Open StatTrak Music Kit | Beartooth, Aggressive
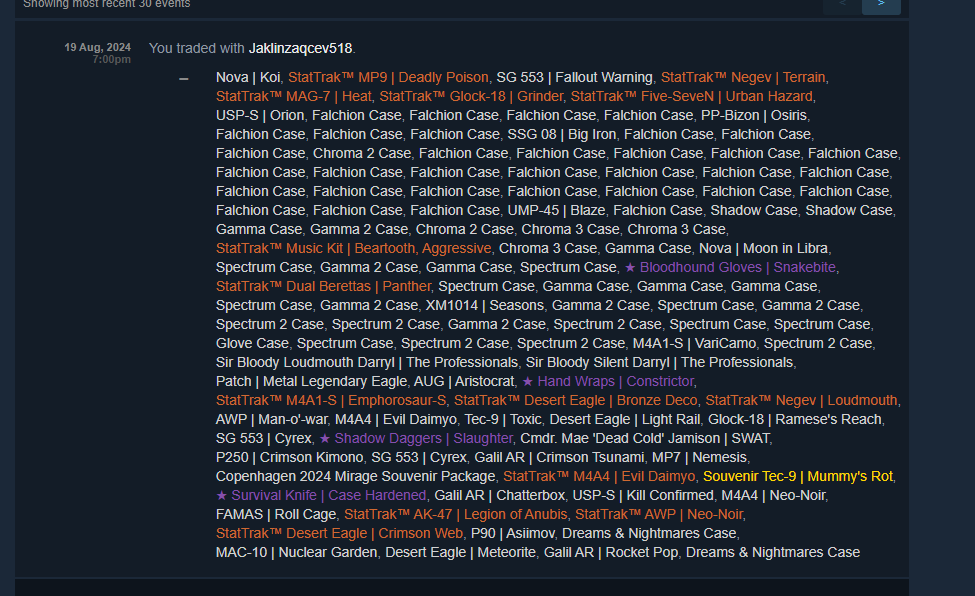The width and height of the screenshot is (975, 596). point(353,248)
